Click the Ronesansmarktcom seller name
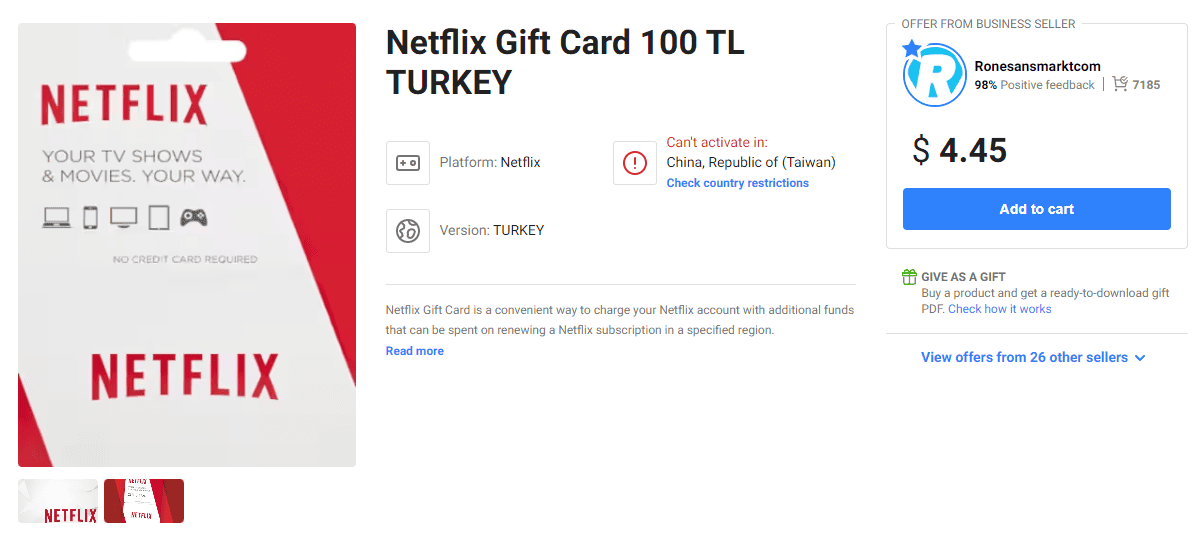The image size is (1200, 533). tap(1038, 66)
